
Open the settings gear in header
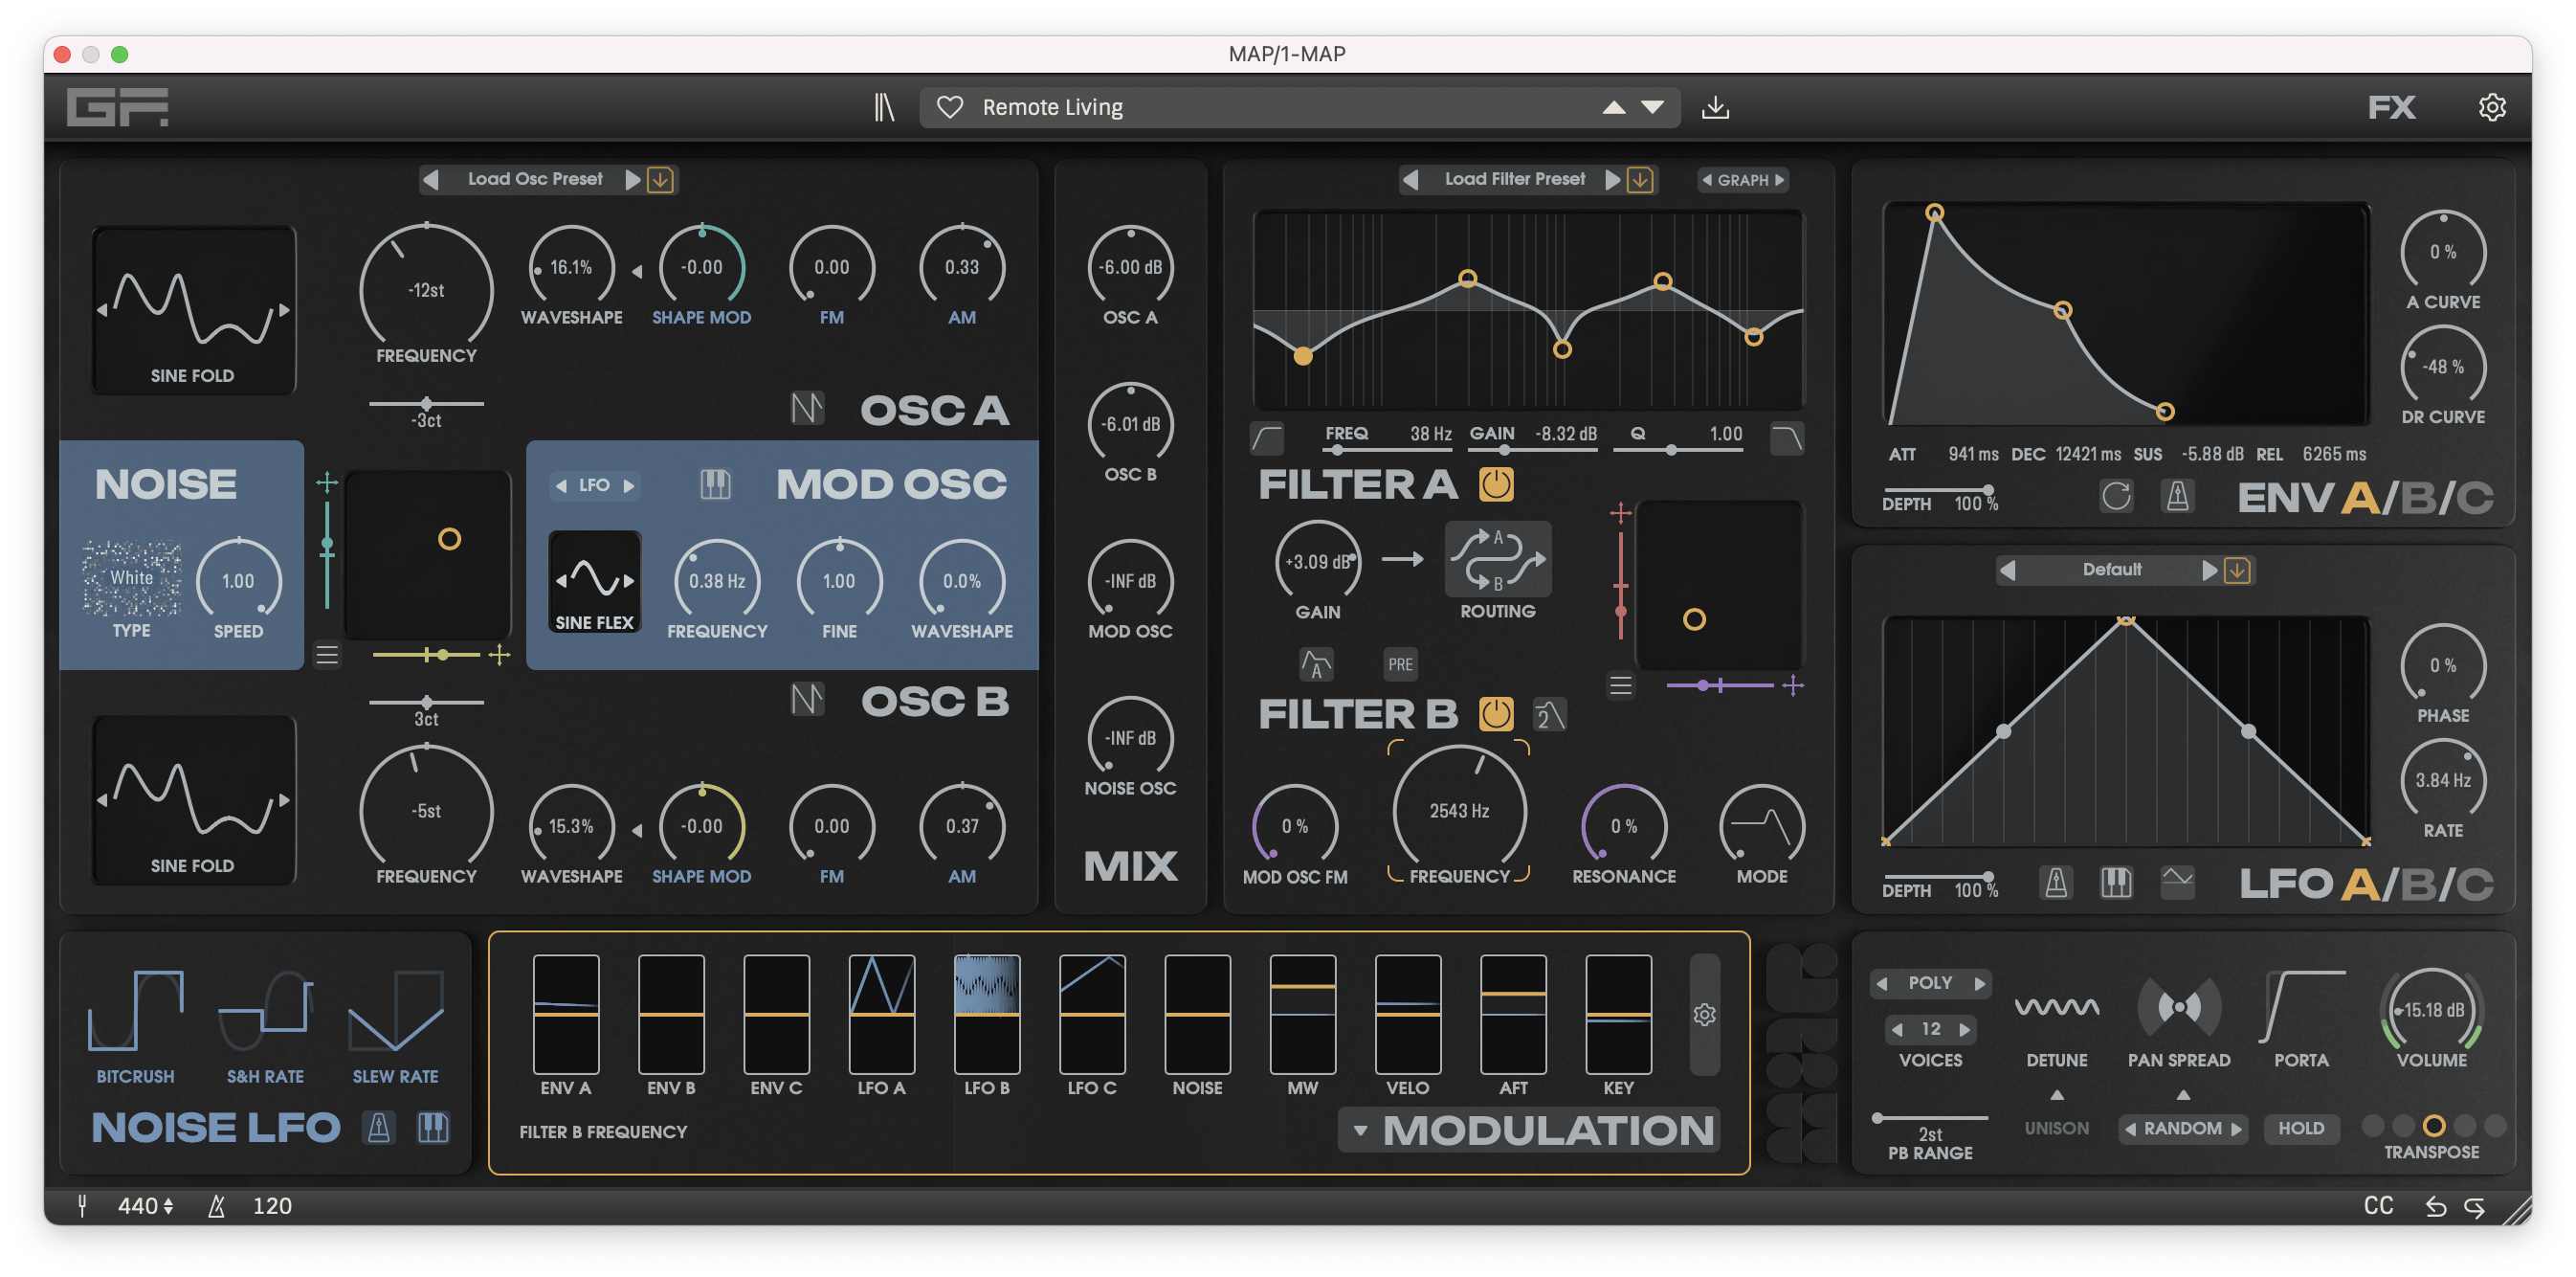[x=2491, y=107]
